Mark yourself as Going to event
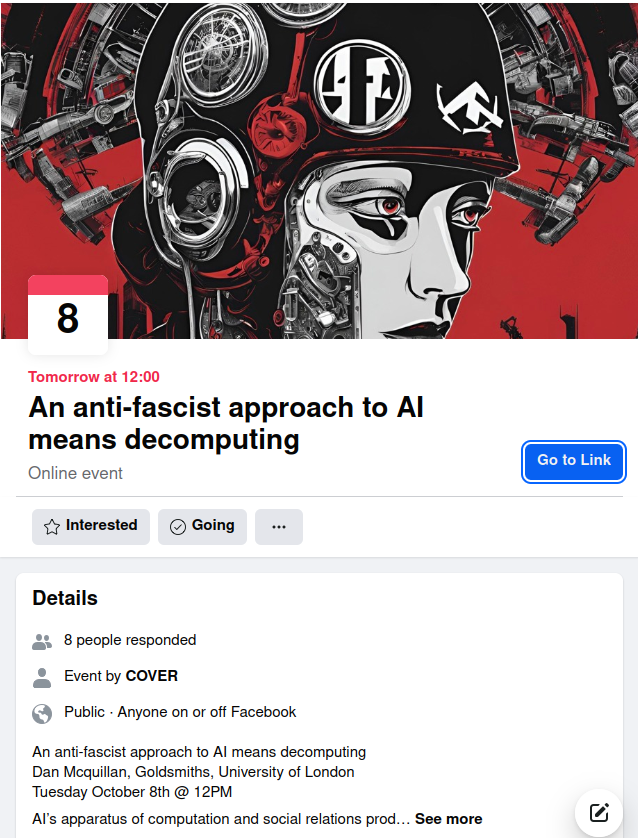Image resolution: width=638 pixels, height=838 pixels. coord(203,527)
